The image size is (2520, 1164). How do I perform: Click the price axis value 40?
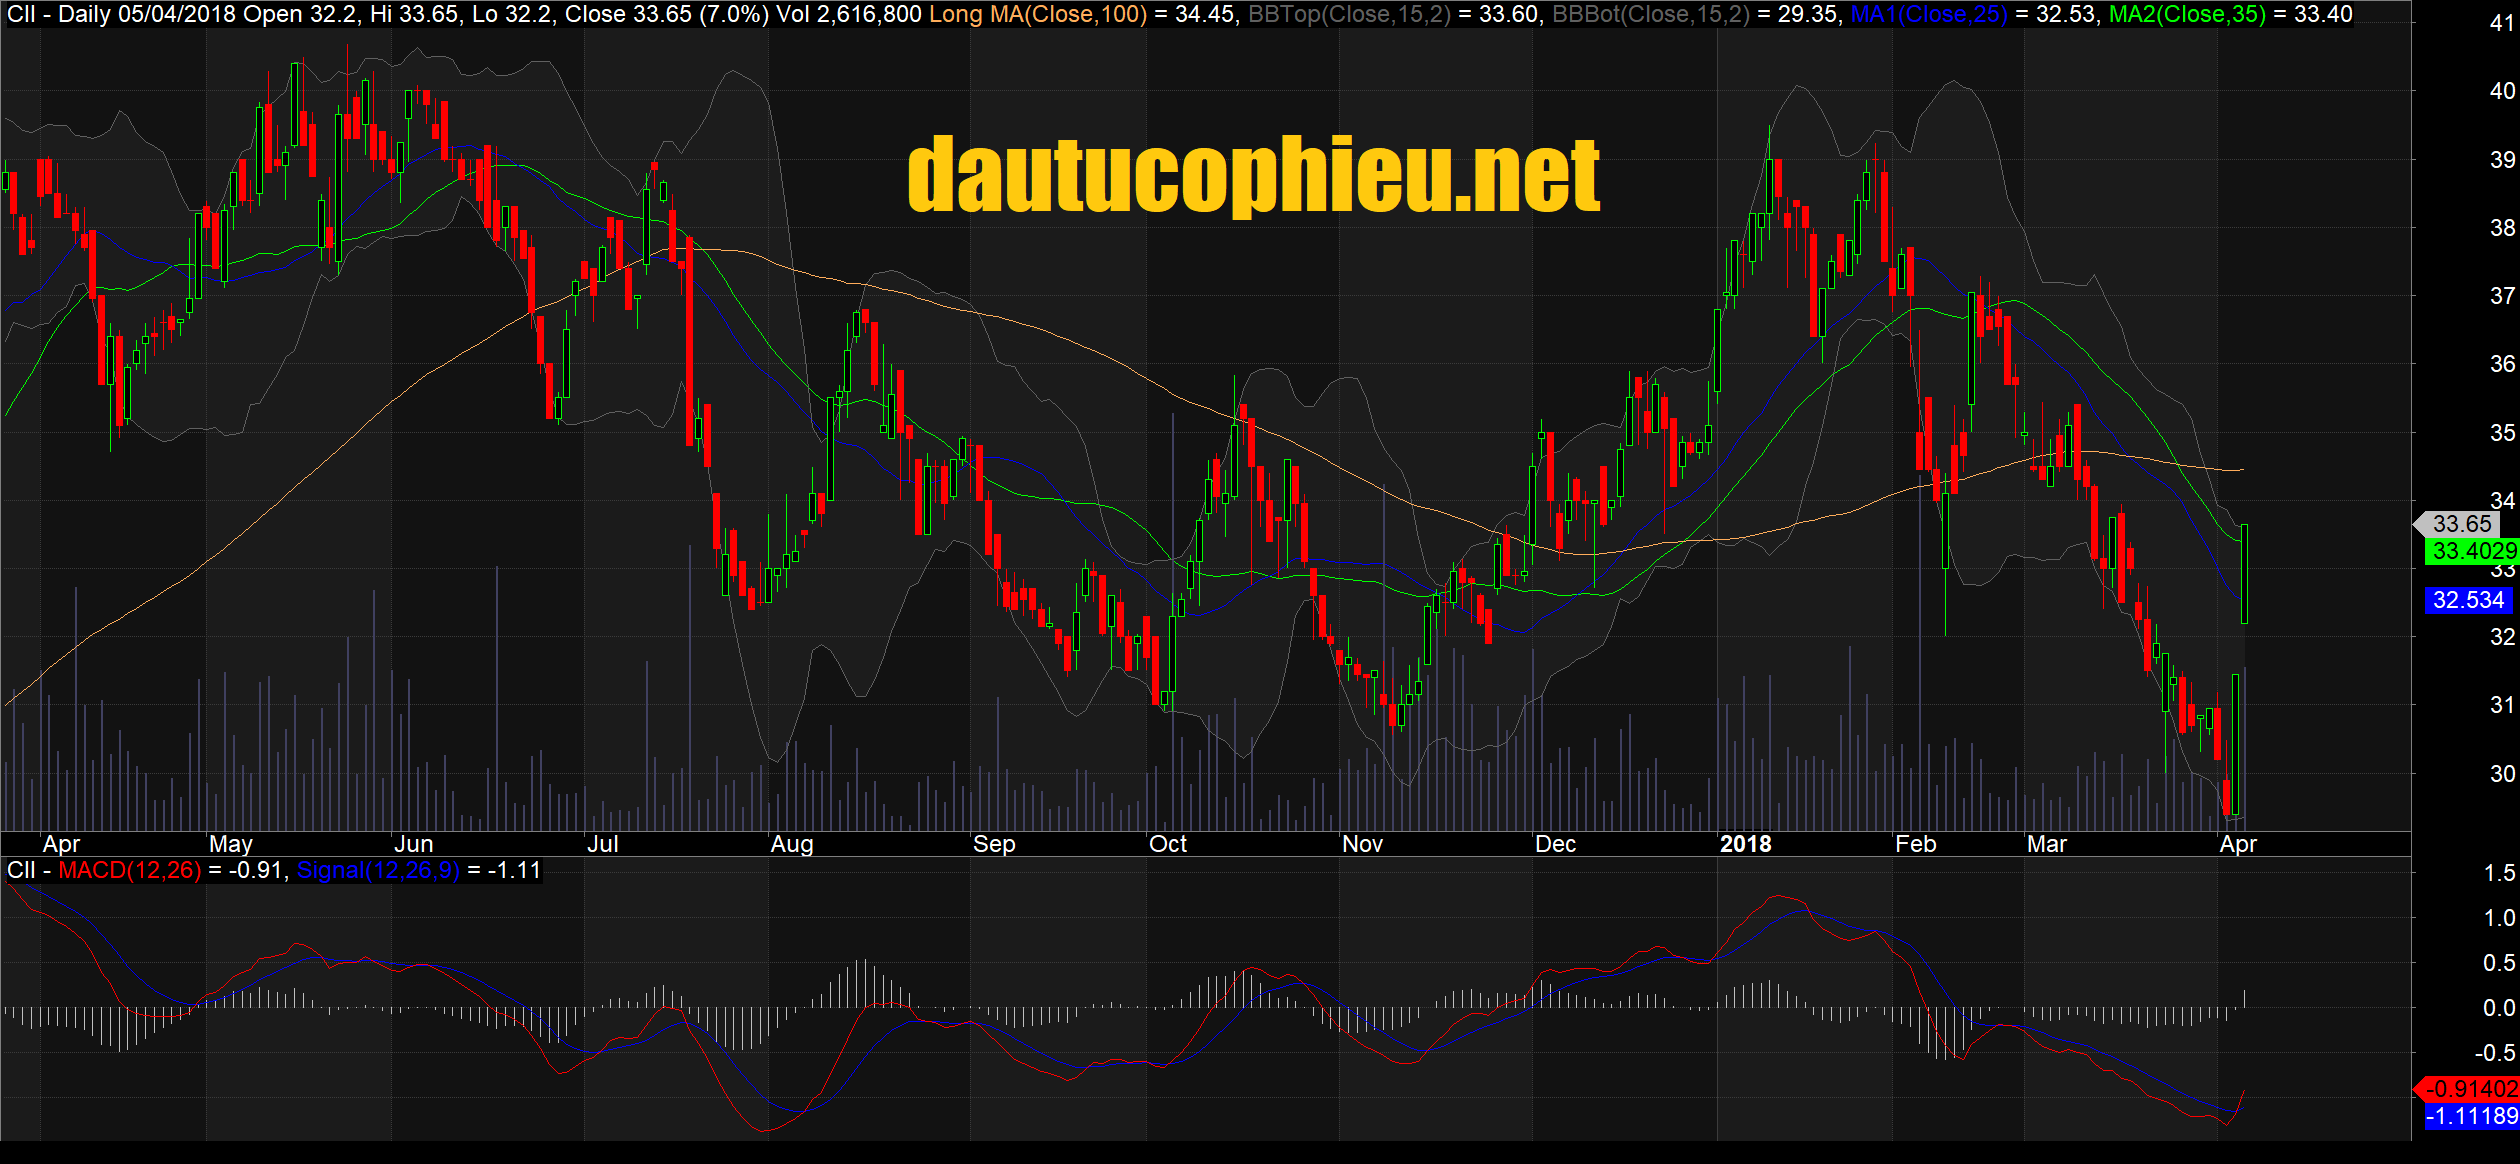tap(2502, 90)
